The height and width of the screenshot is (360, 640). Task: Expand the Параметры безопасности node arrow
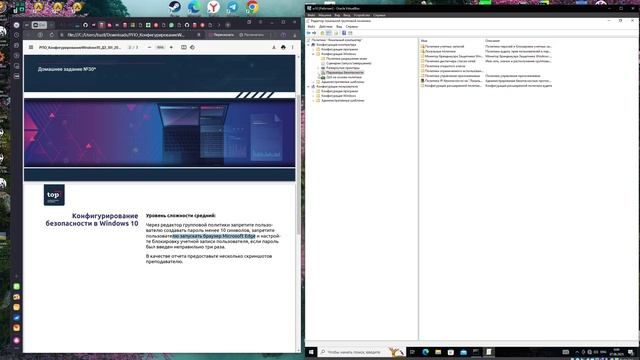pos(318,72)
